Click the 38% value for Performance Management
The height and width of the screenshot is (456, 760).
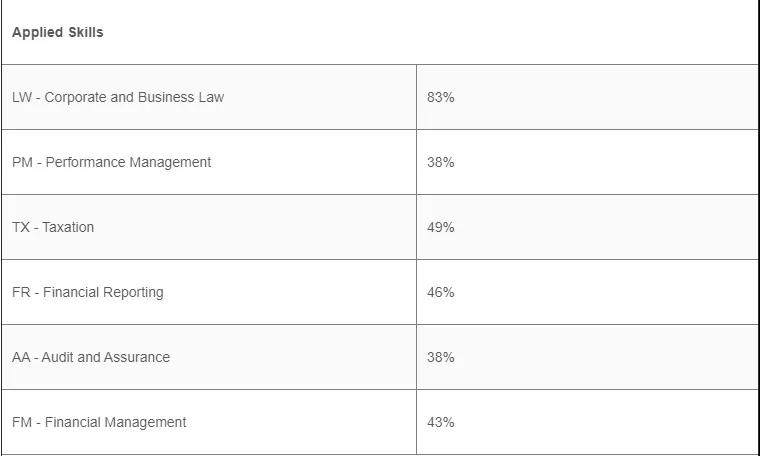(440, 162)
